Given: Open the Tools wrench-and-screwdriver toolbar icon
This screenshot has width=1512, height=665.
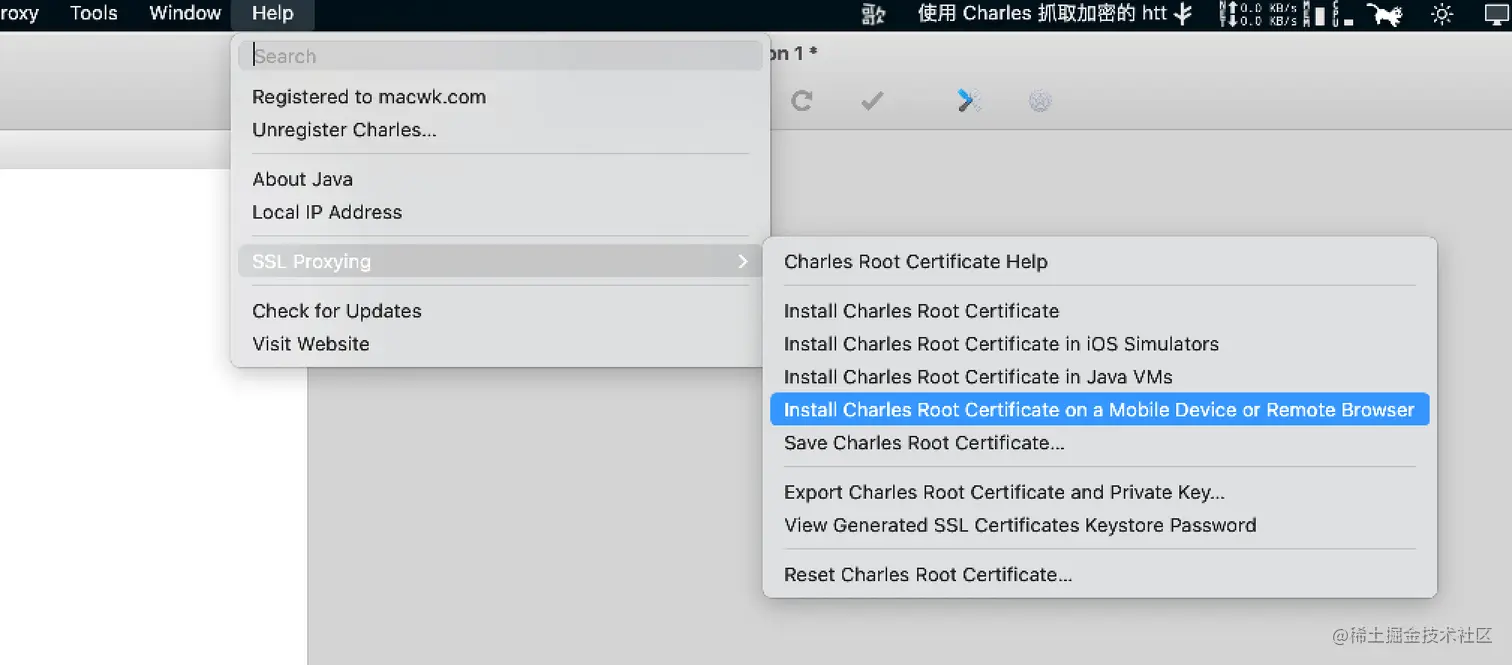Looking at the screenshot, I should pyautogui.click(x=968, y=101).
